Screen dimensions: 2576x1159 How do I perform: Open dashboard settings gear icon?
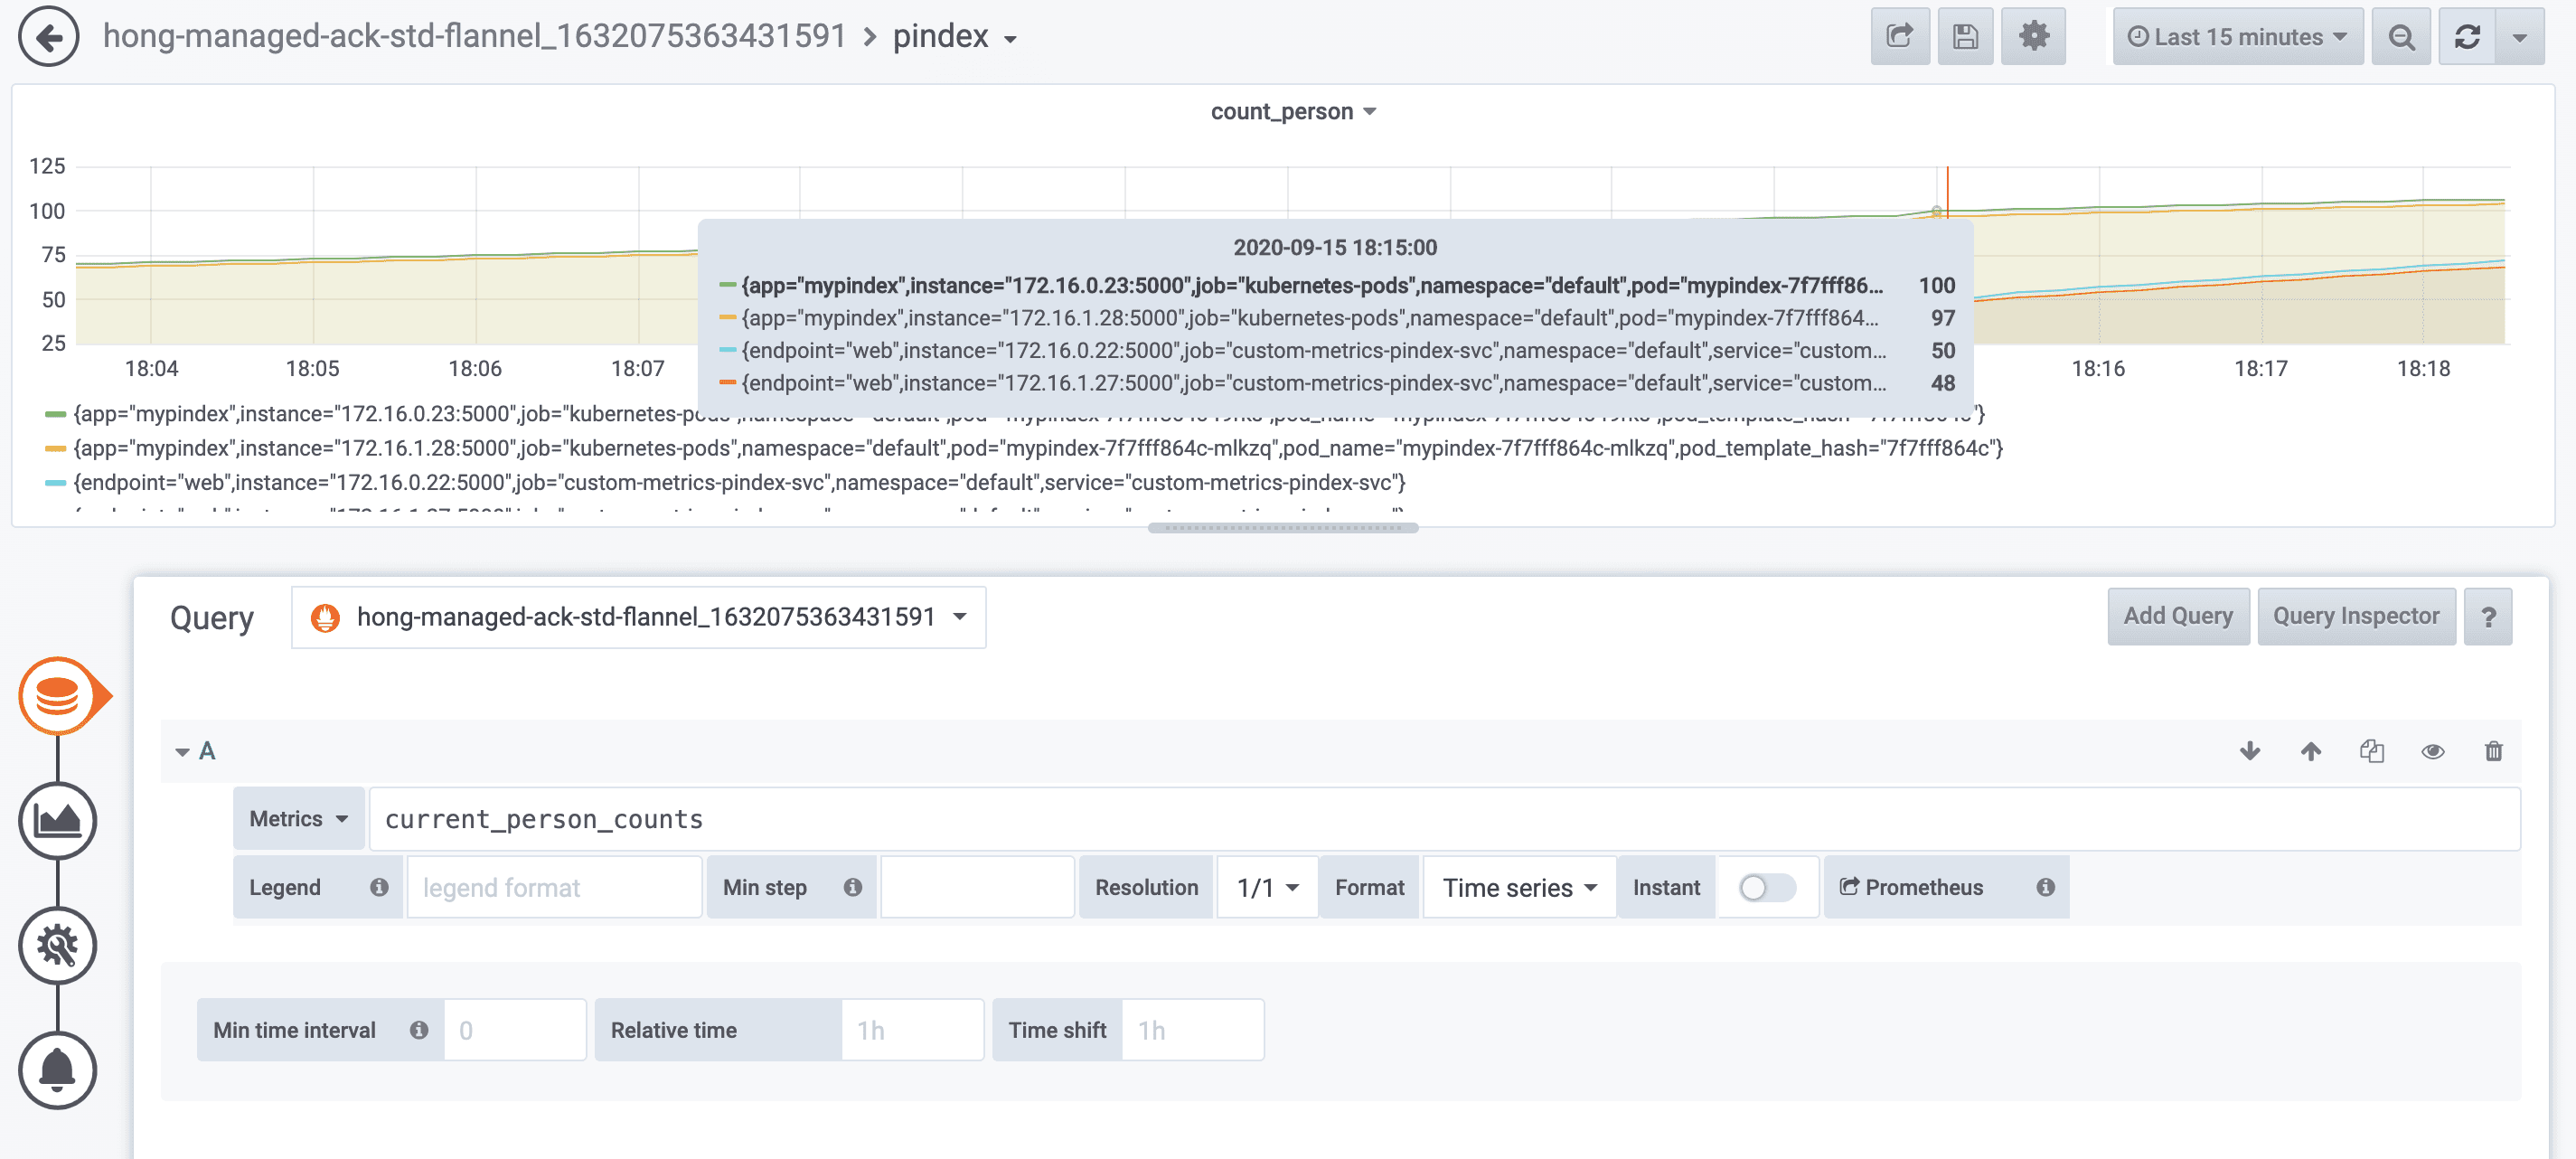pos(2033,37)
